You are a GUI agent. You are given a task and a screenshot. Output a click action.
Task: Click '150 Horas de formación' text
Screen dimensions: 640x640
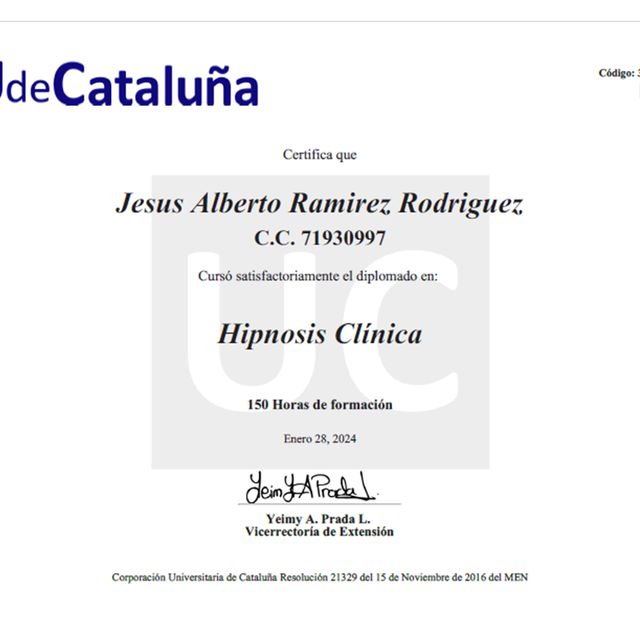tap(320, 404)
